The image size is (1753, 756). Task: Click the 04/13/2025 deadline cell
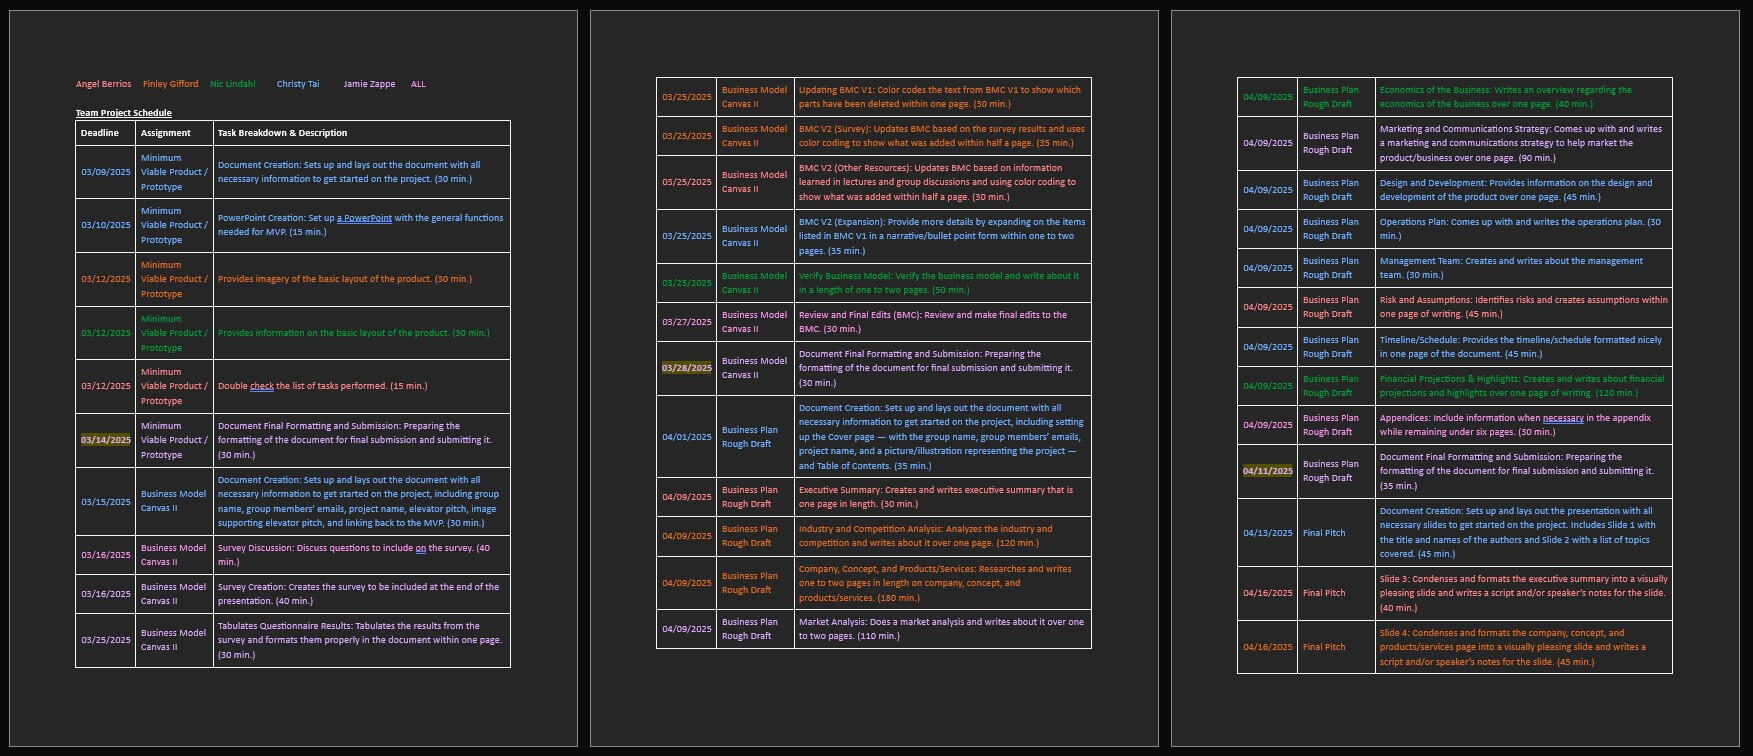tap(1267, 533)
